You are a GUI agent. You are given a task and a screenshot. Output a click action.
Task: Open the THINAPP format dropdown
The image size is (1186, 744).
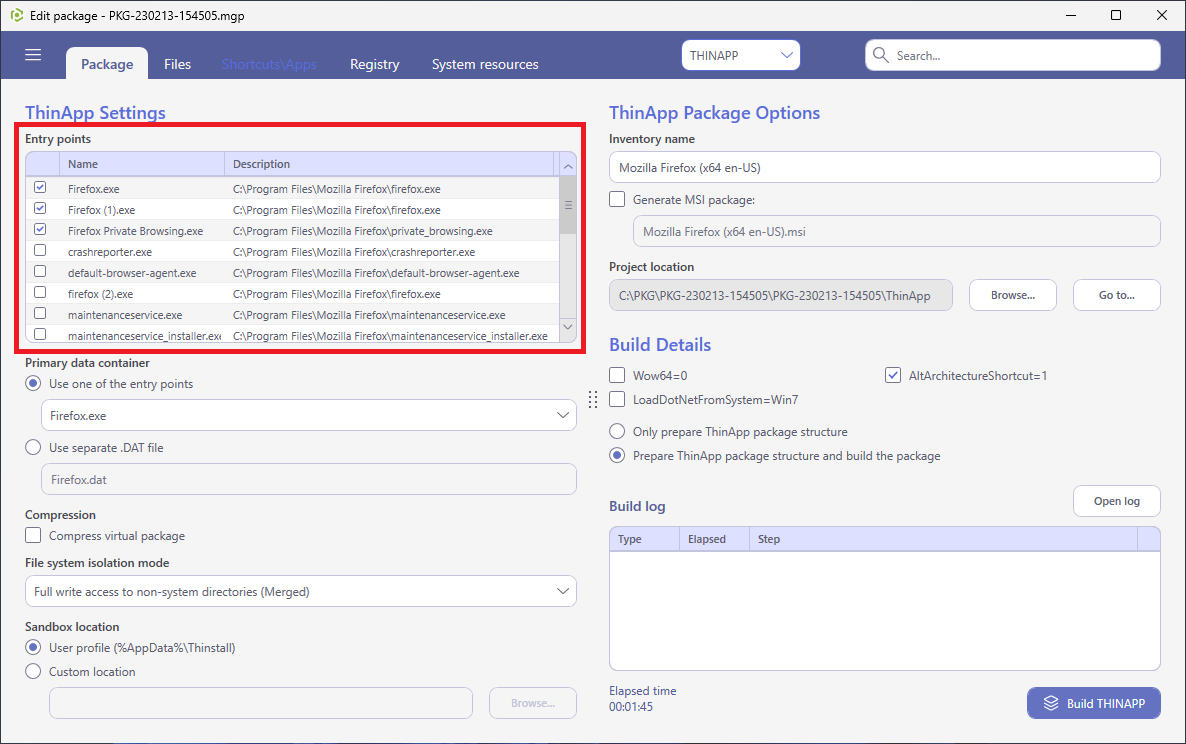(740, 55)
